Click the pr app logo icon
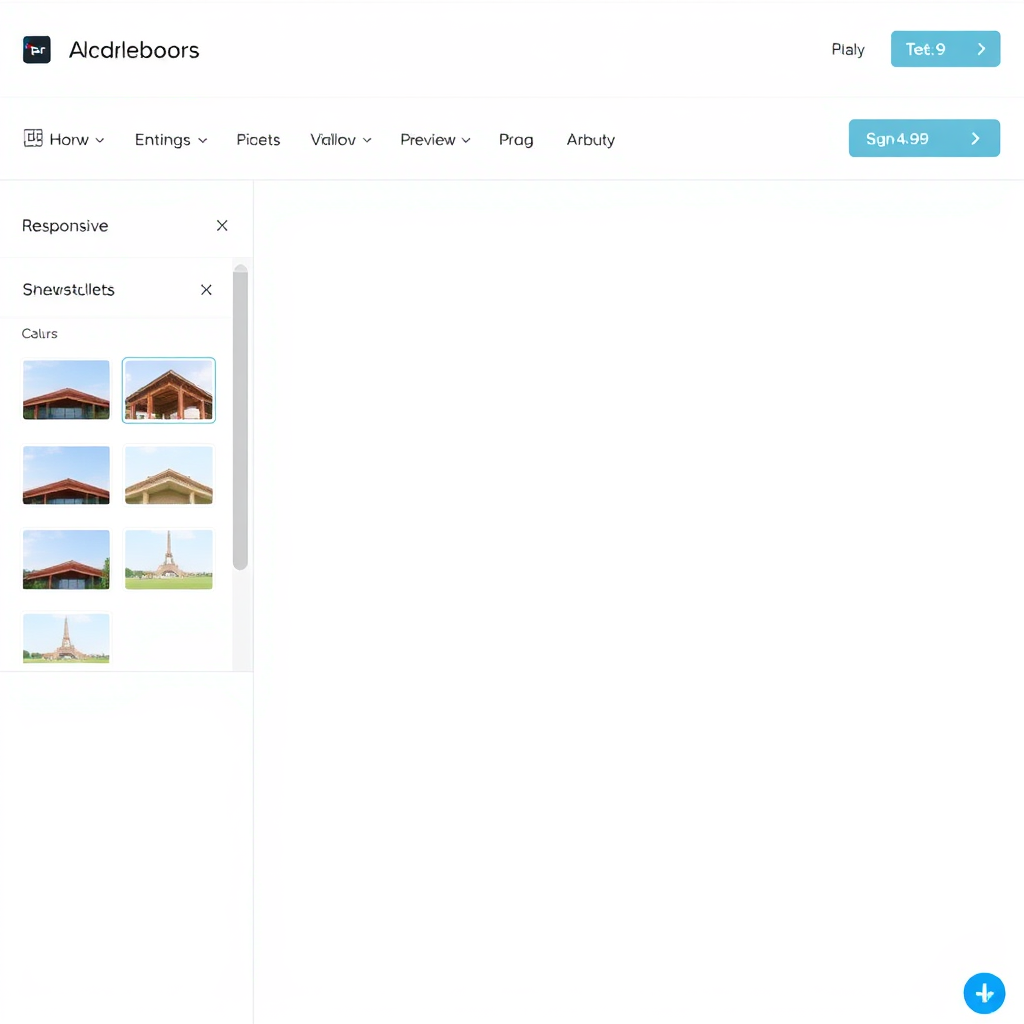 click(x=37, y=49)
